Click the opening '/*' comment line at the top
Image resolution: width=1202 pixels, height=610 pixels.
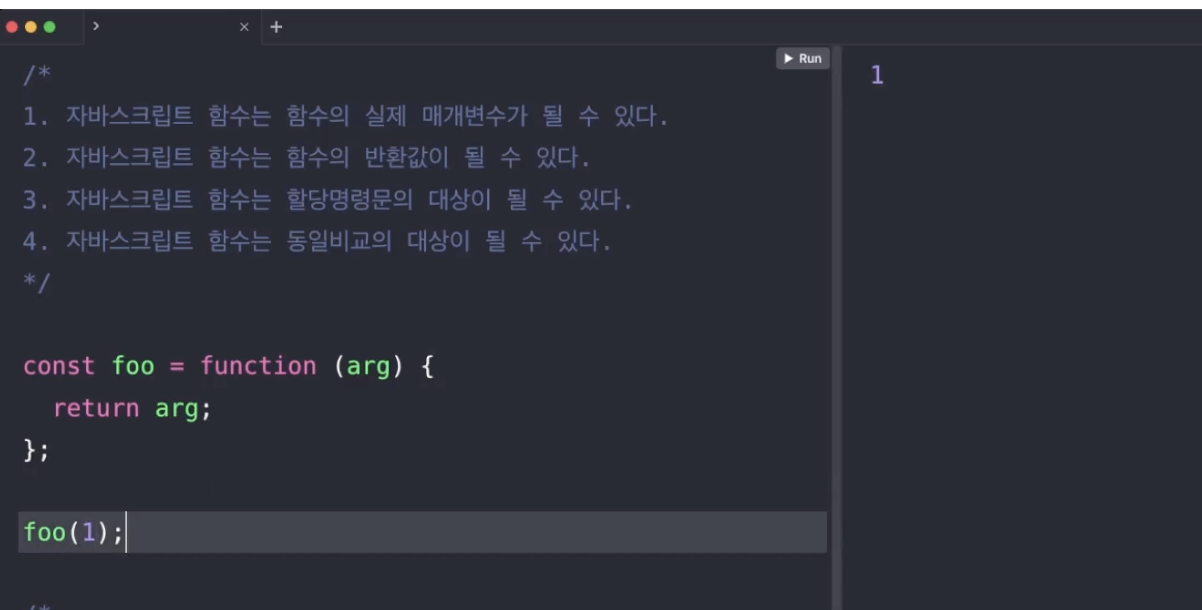36,76
